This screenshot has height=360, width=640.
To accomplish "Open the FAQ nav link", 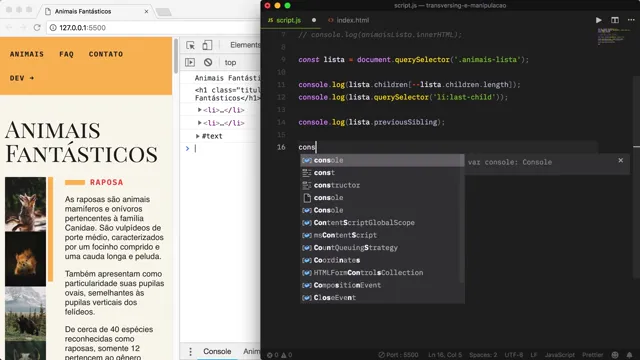I will [66, 54].
